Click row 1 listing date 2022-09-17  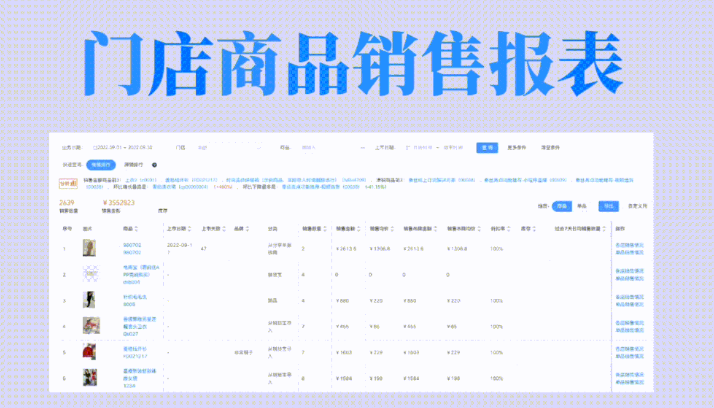click(x=179, y=248)
